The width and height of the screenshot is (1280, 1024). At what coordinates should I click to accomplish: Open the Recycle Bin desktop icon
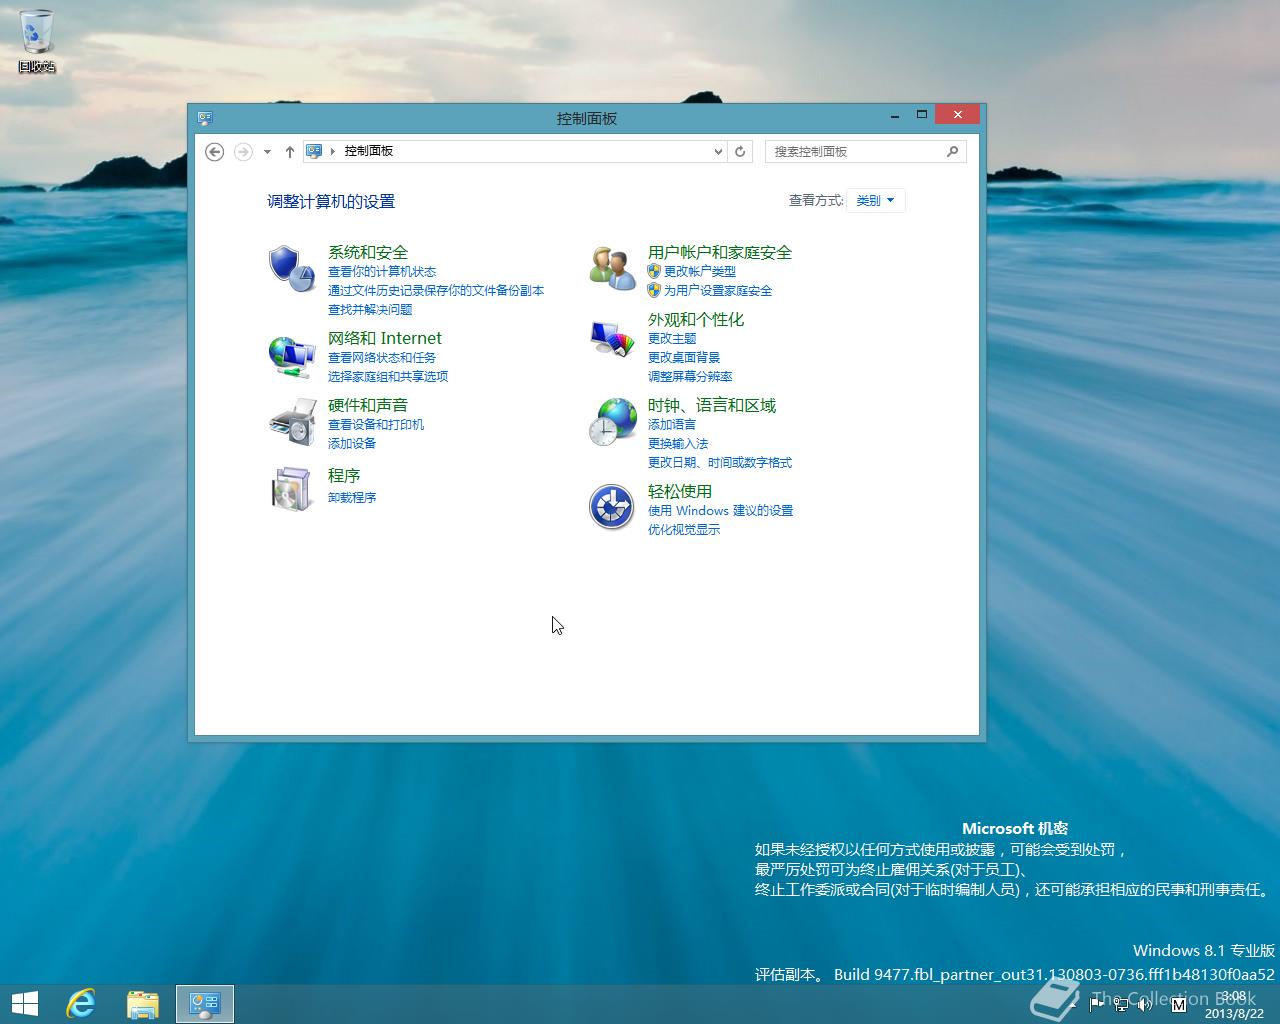point(36,41)
